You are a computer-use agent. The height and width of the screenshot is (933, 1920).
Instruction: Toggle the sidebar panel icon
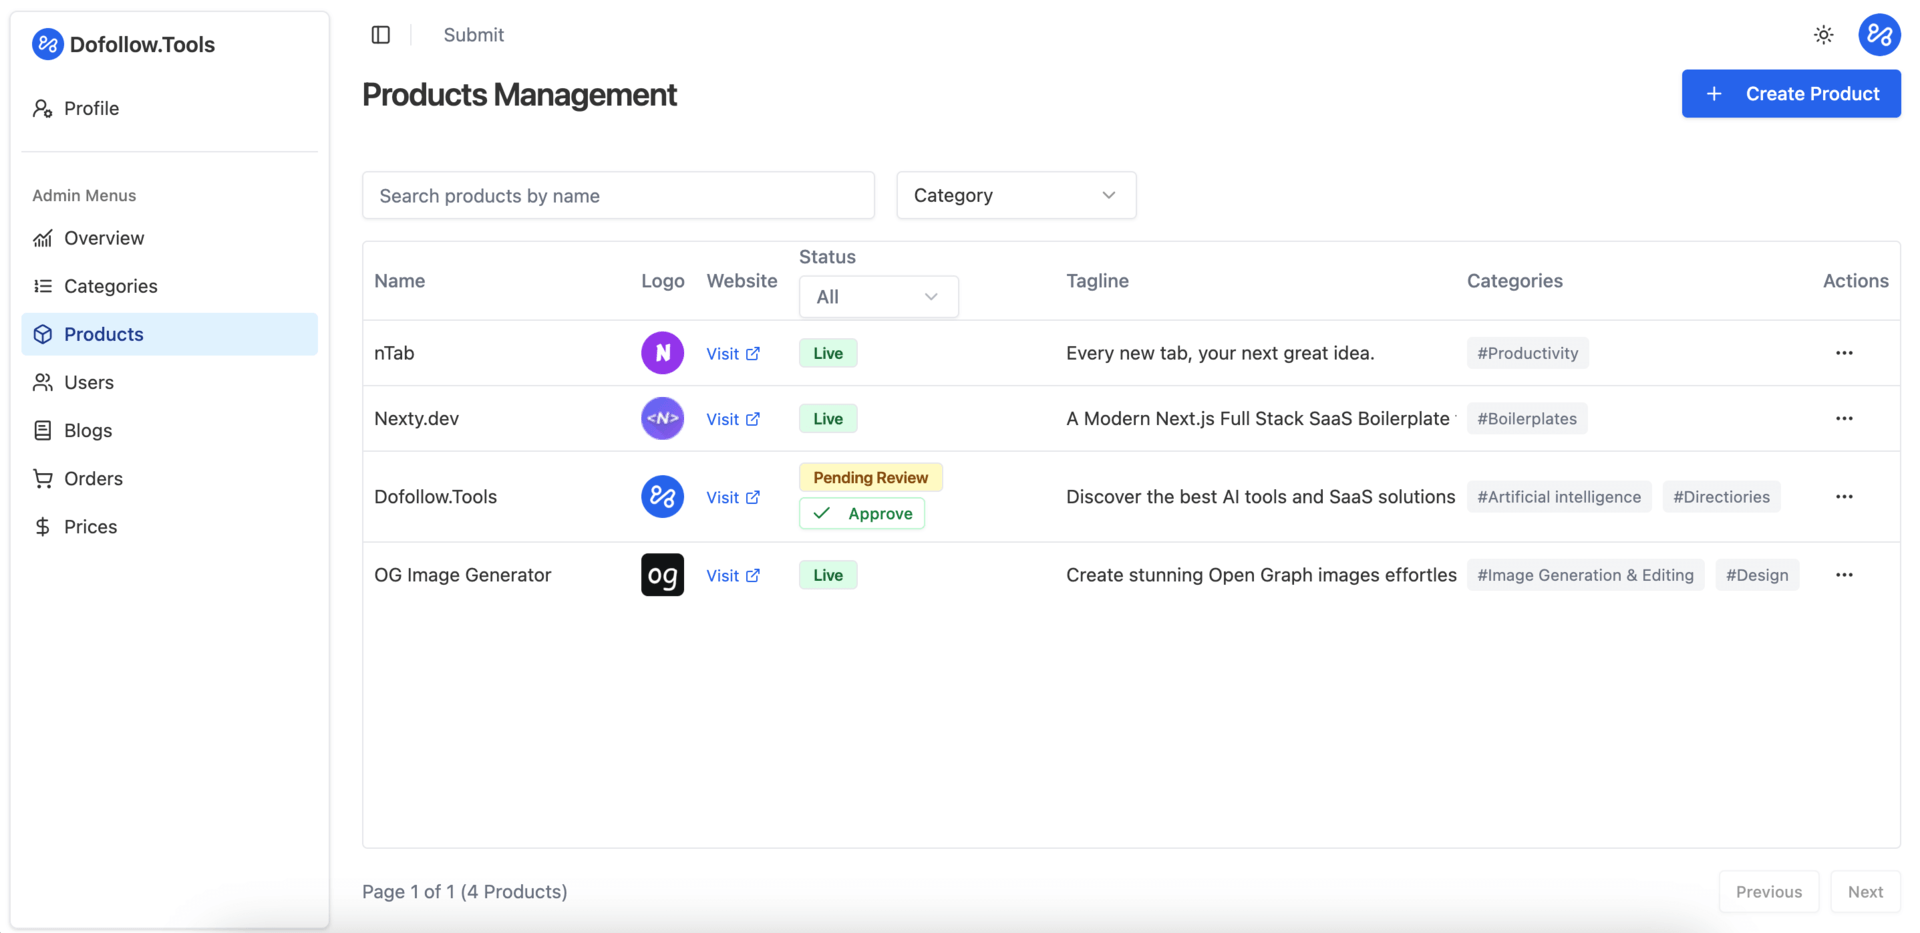click(380, 35)
